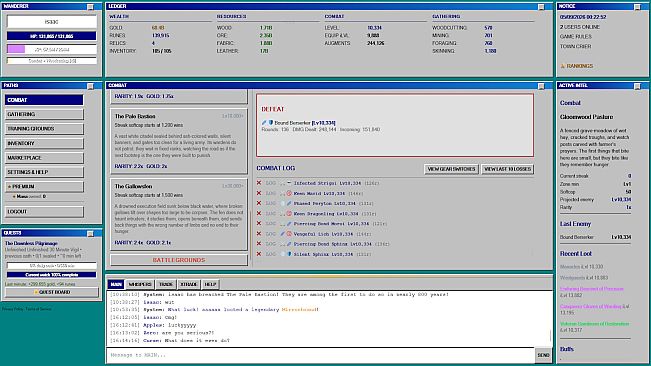
Task: Collapse the Ledger panel
Action: click(x=541, y=7)
